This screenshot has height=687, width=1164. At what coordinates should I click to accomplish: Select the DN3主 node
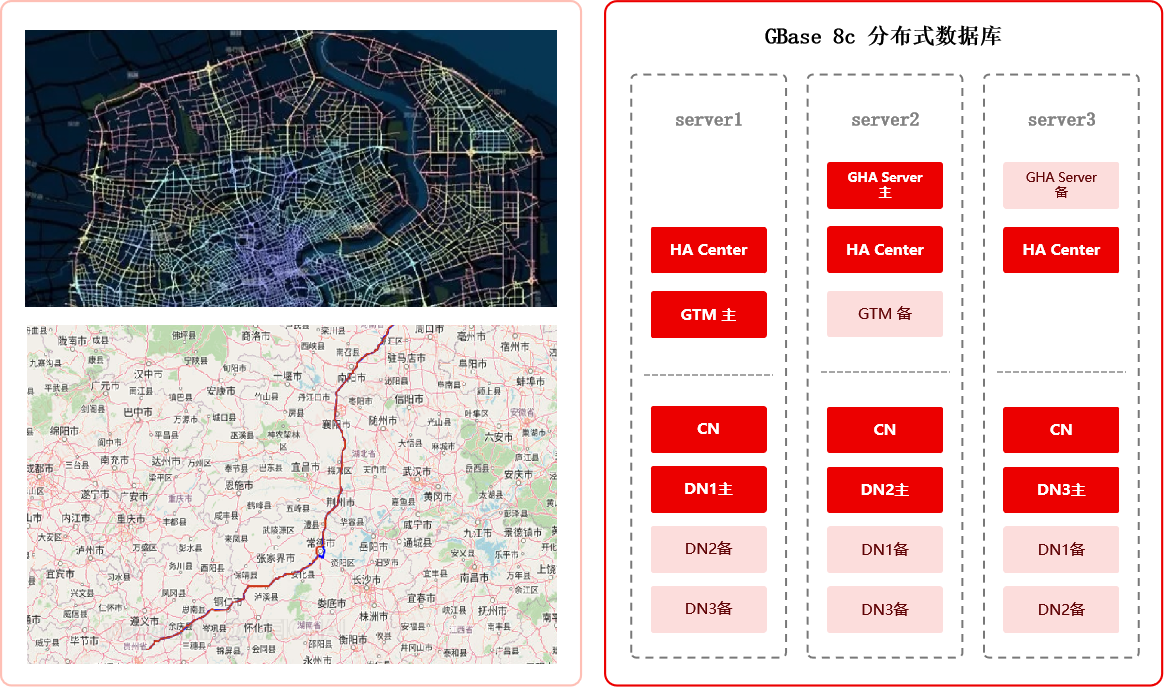pos(1061,489)
